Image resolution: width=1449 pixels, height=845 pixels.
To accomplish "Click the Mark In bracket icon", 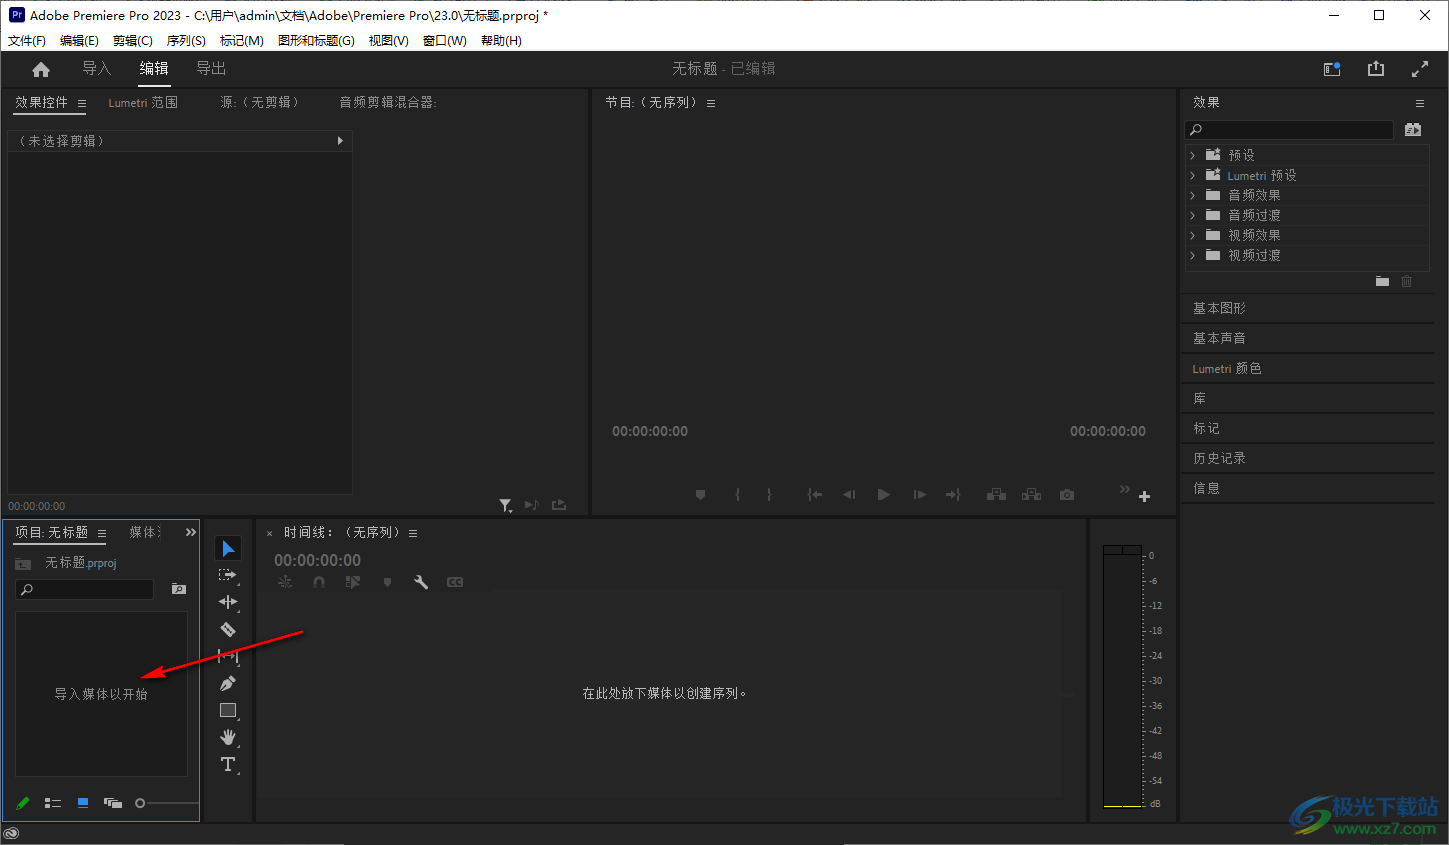I will pos(737,495).
